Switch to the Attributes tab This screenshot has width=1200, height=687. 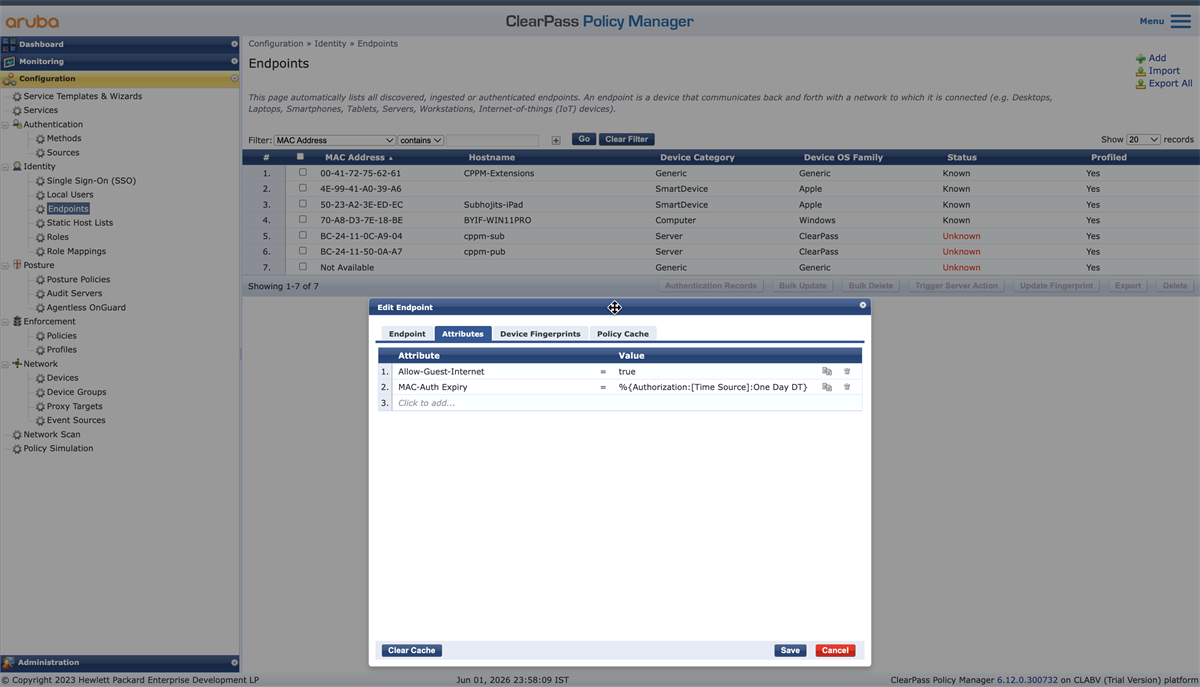pos(463,333)
